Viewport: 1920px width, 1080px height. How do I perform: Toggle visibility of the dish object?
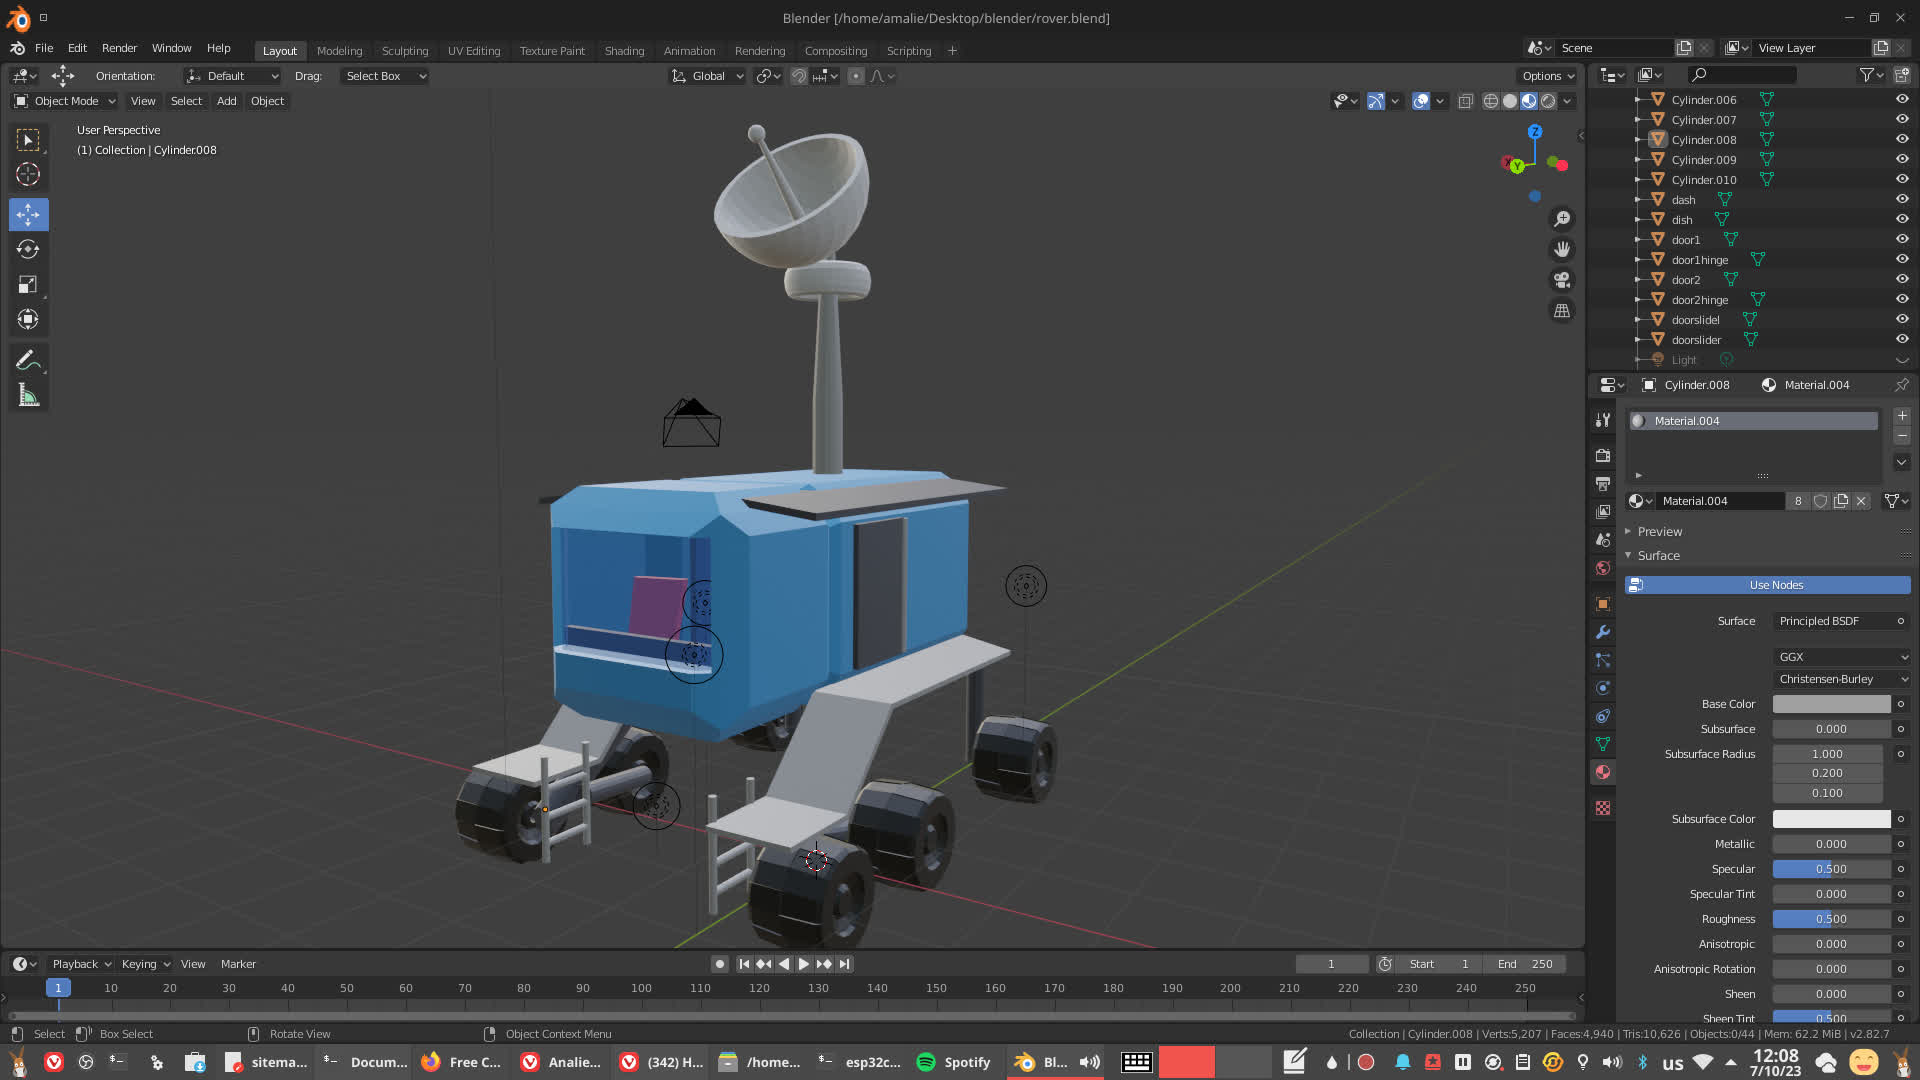1902,219
